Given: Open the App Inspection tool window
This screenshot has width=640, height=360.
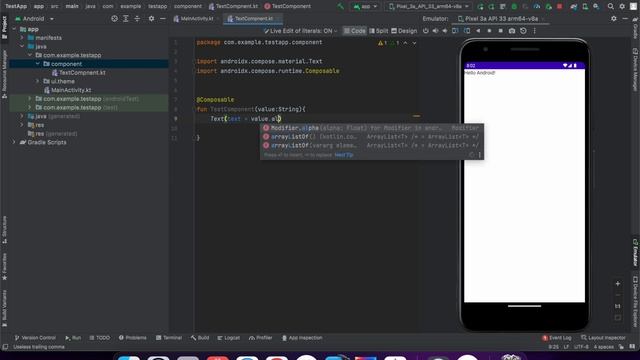Looking at the screenshot, I should point(302,338).
